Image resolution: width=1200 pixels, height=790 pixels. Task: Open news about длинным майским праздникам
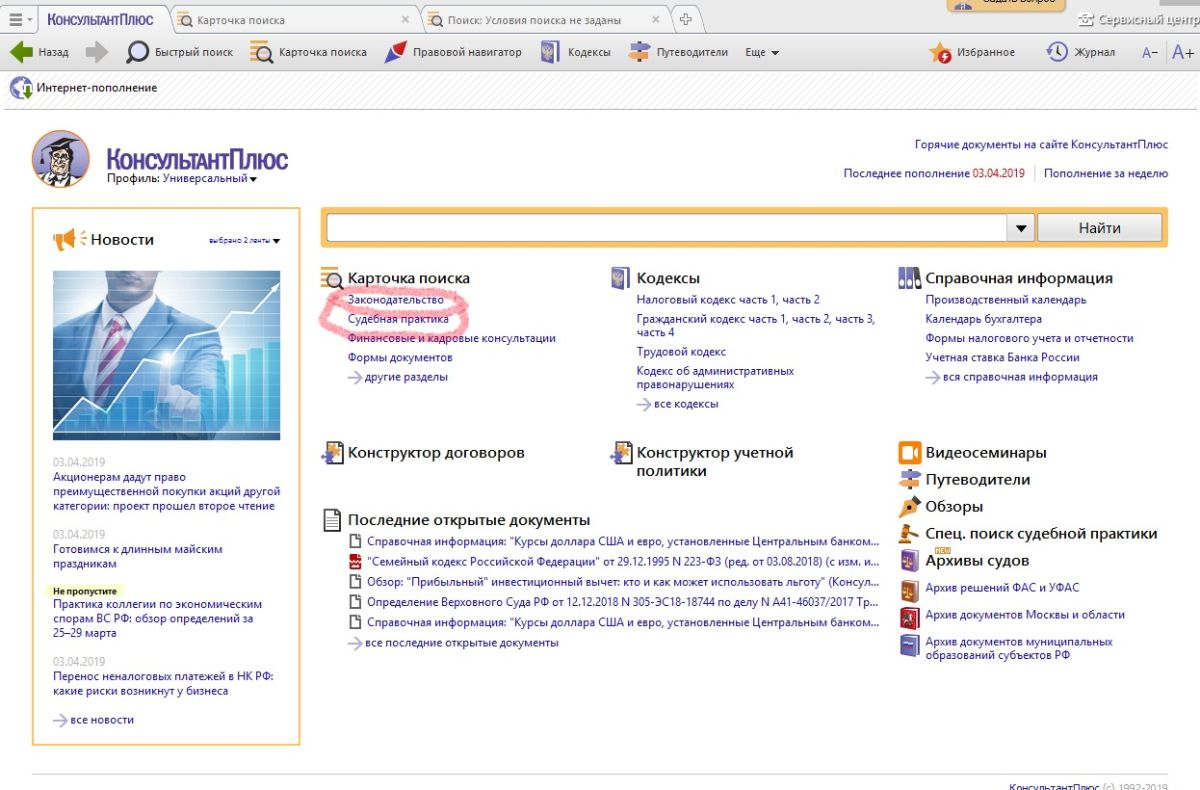tap(138, 557)
